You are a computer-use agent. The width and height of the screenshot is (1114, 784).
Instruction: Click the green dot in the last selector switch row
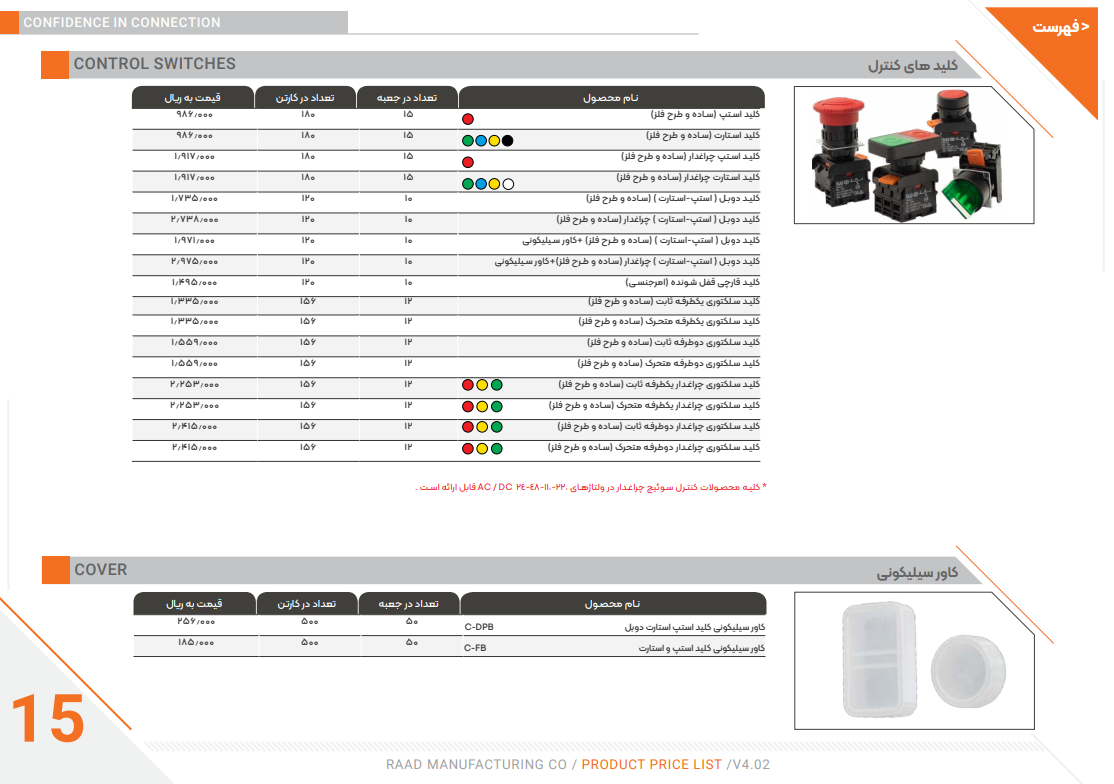point(496,449)
